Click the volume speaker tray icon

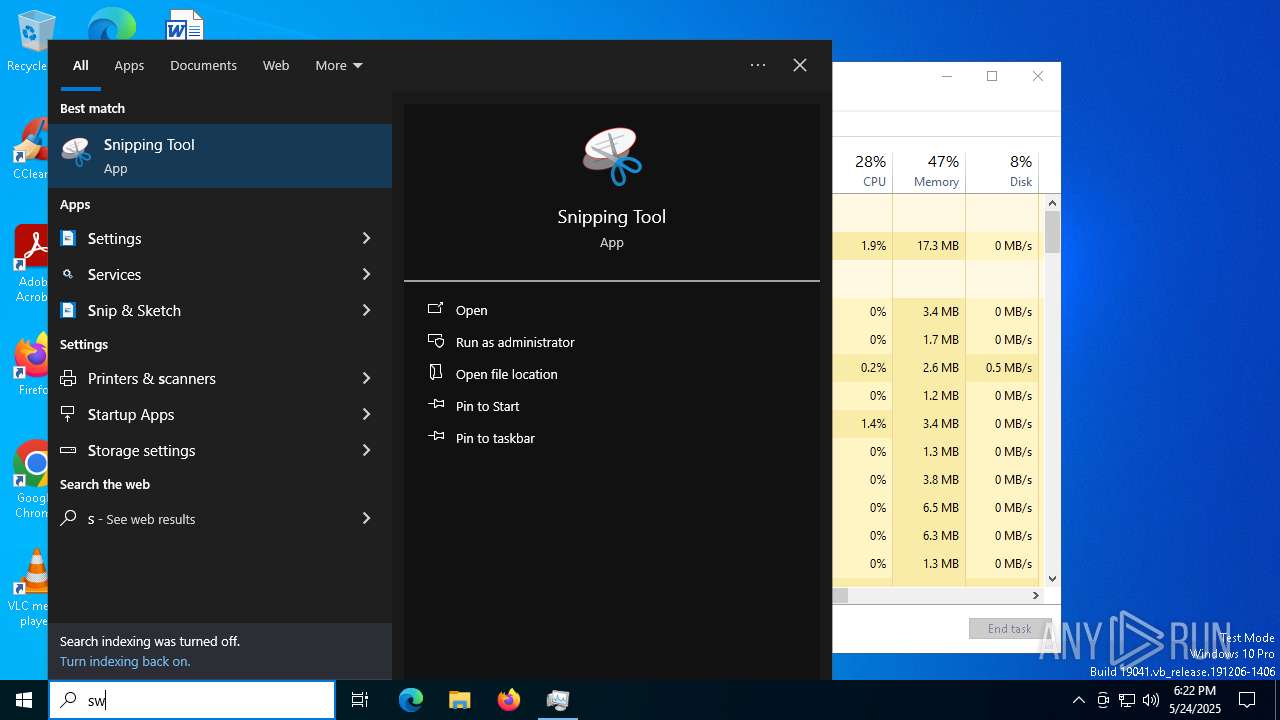(1150, 700)
